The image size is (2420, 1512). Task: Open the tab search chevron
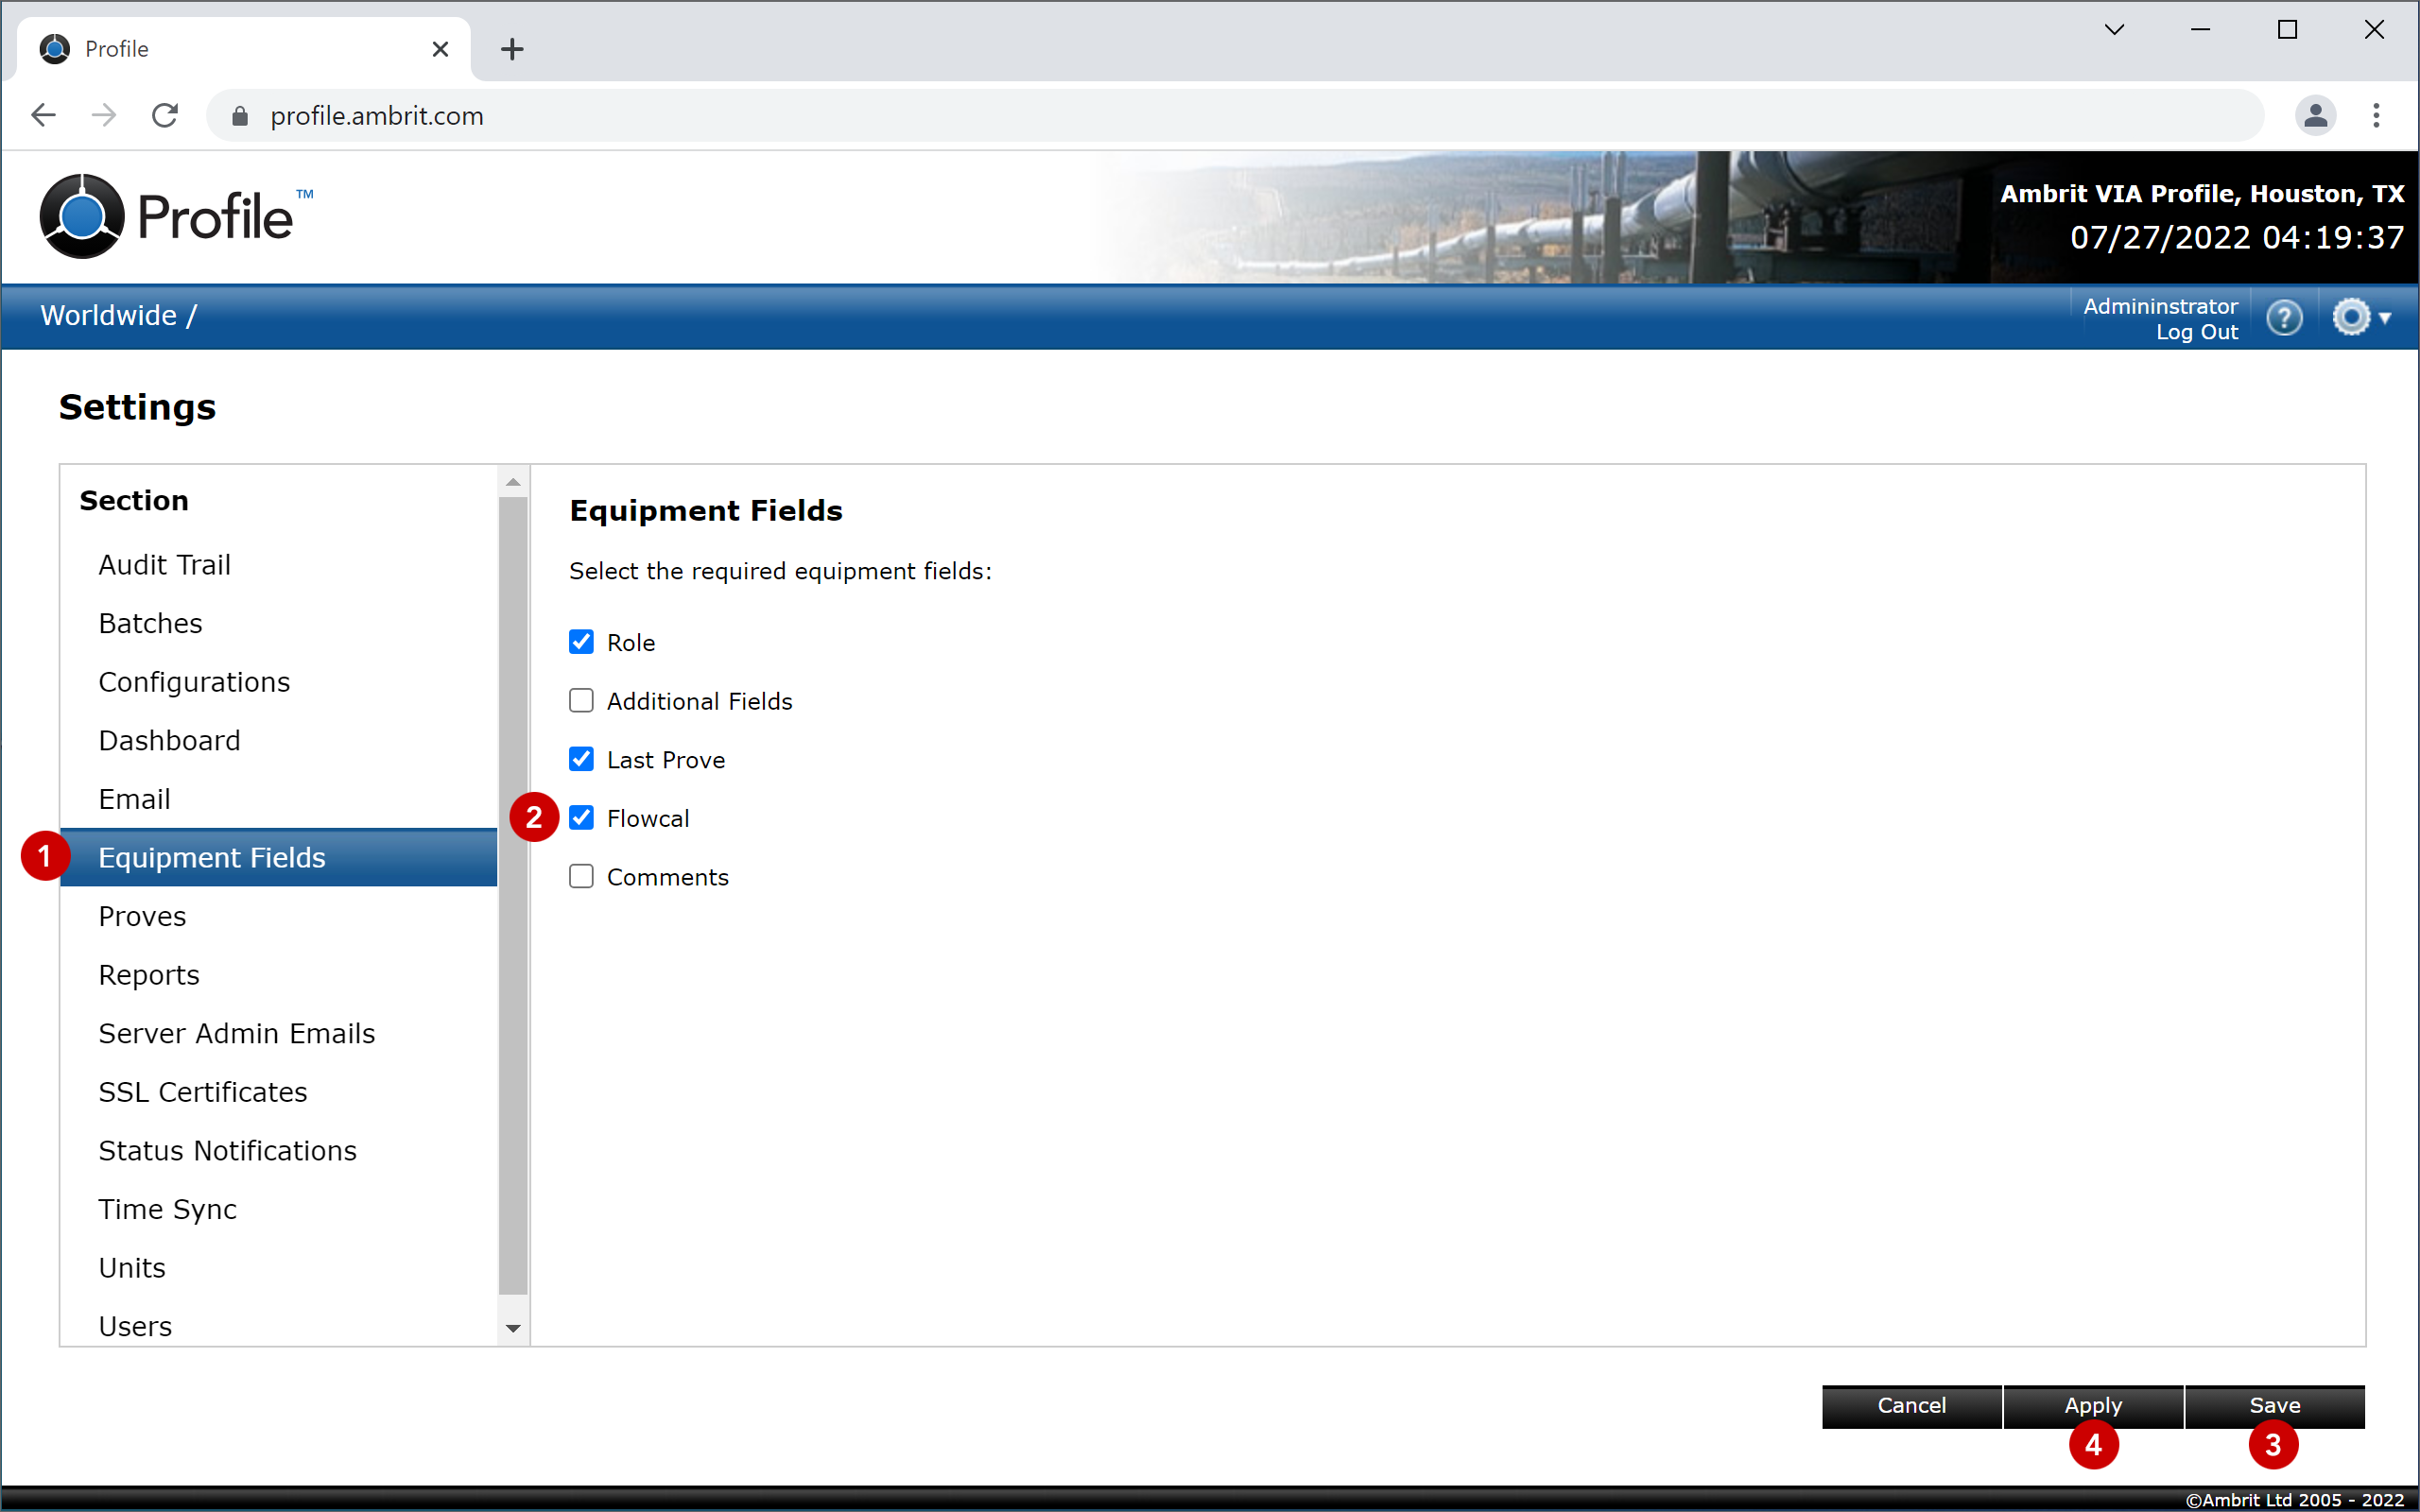point(2114,30)
